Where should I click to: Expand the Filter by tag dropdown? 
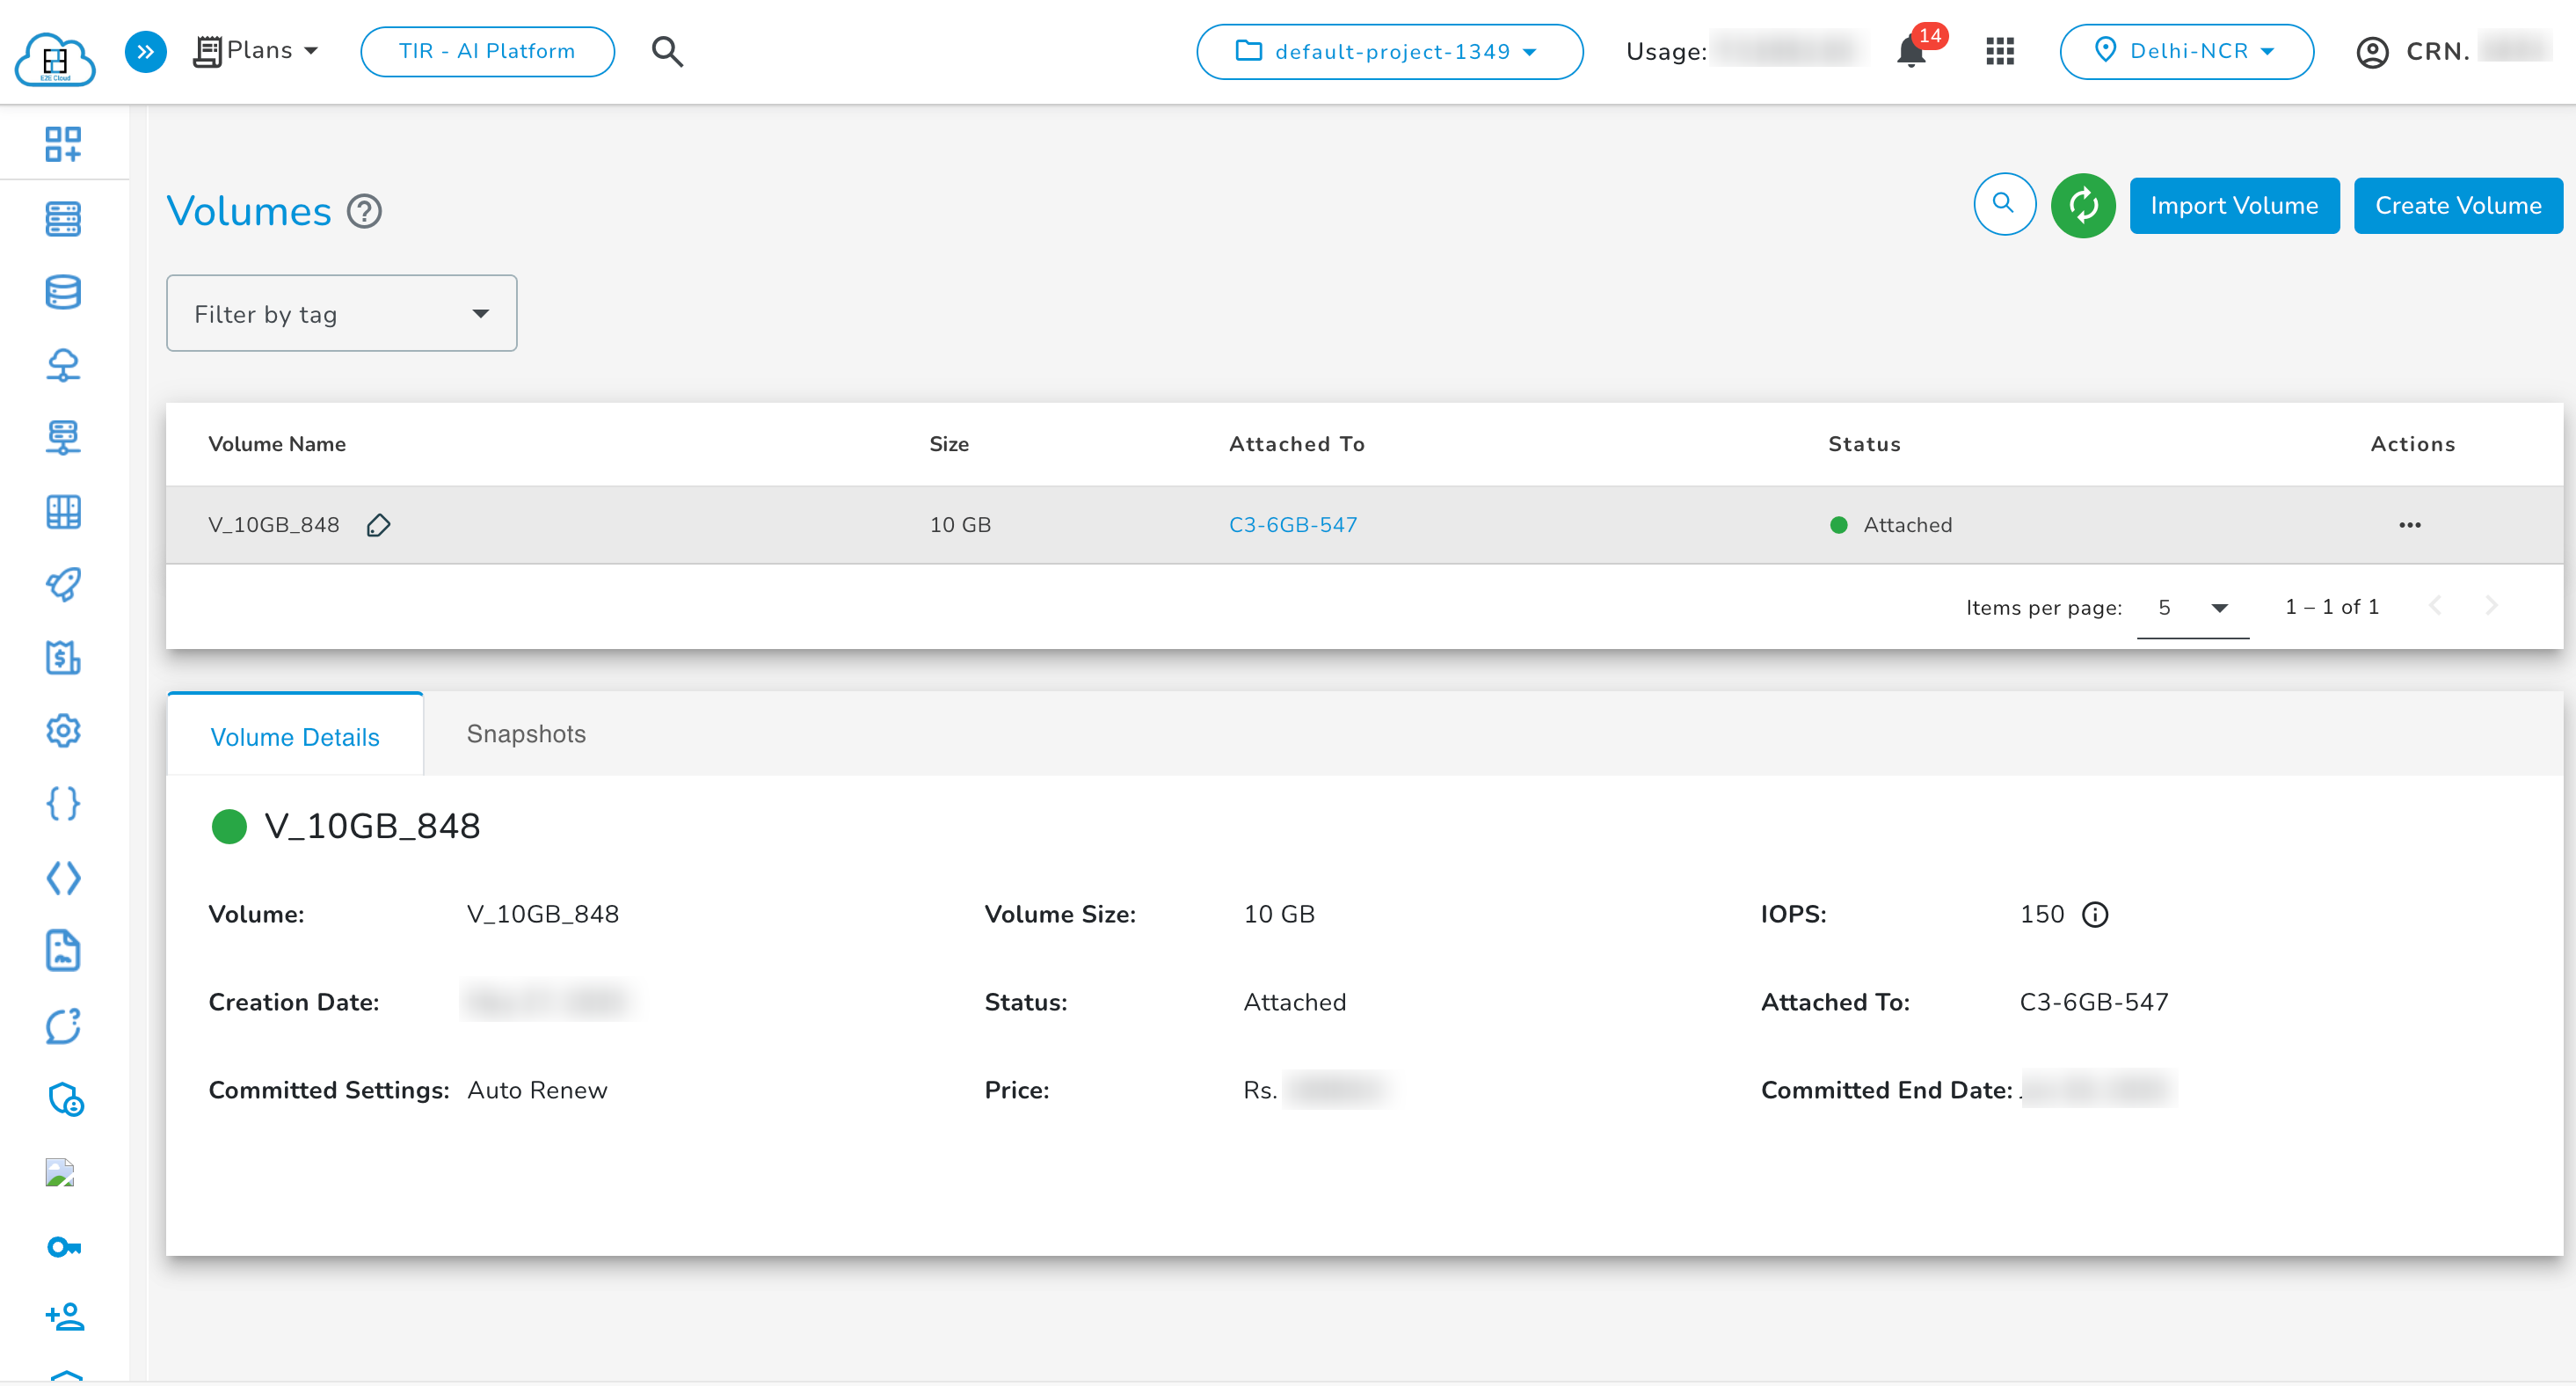(x=341, y=314)
